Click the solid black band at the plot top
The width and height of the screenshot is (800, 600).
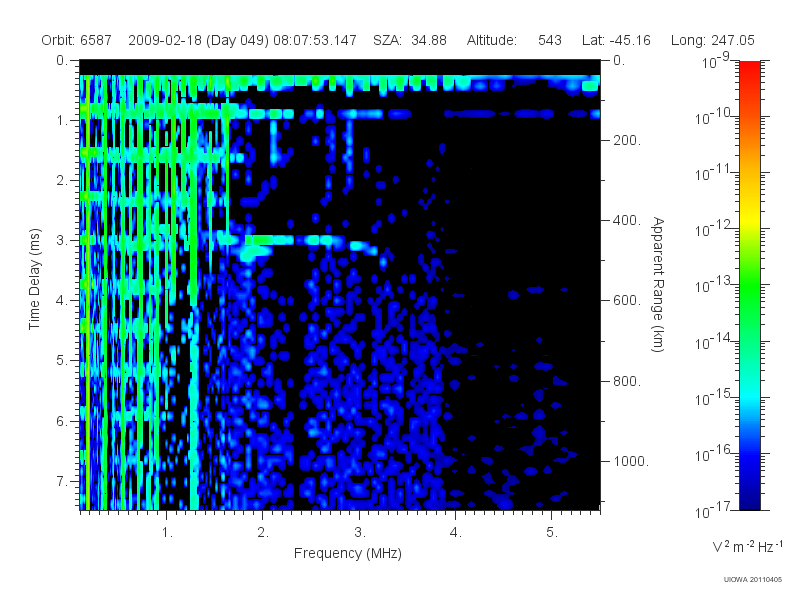pyautogui.click(x=340, y=67)
